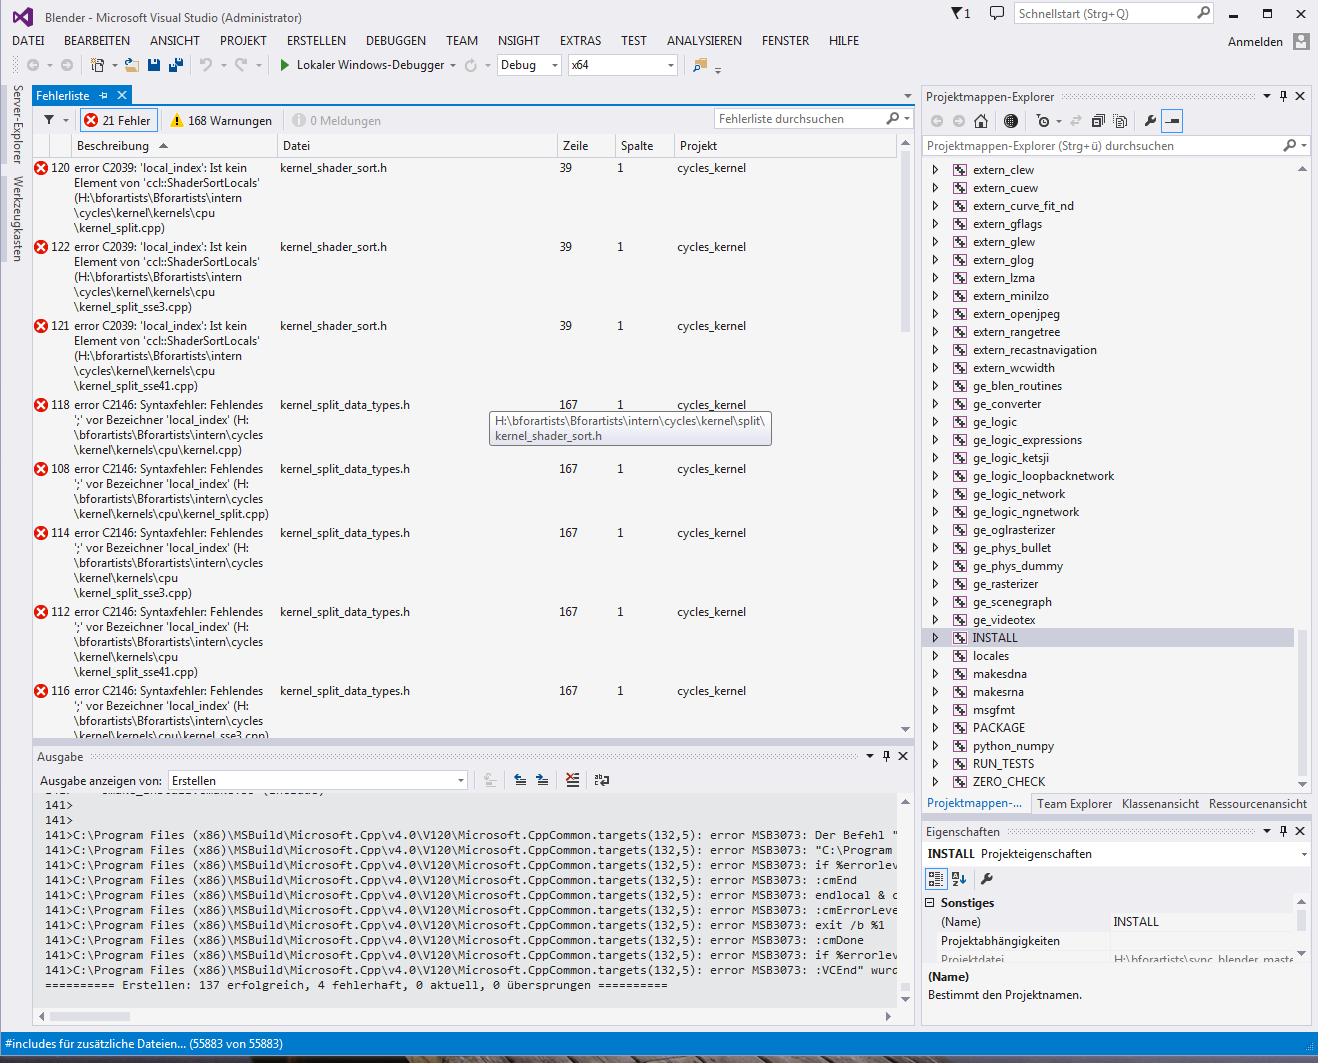Click Save All icon in main toolbar

coord(176,65)
